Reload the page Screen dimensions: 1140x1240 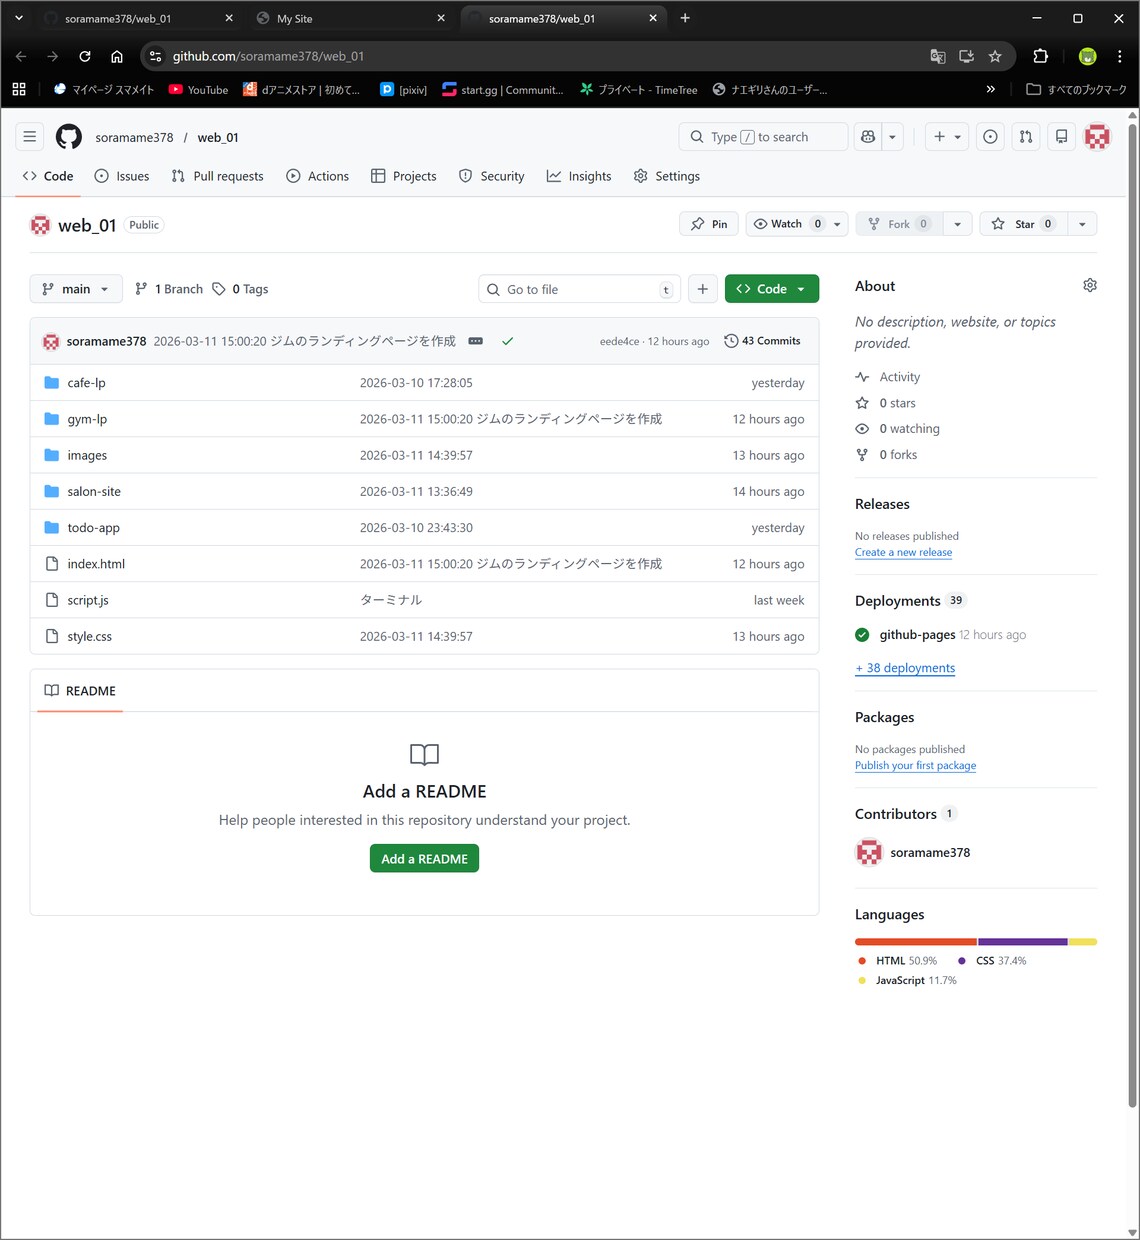(85, 56)
